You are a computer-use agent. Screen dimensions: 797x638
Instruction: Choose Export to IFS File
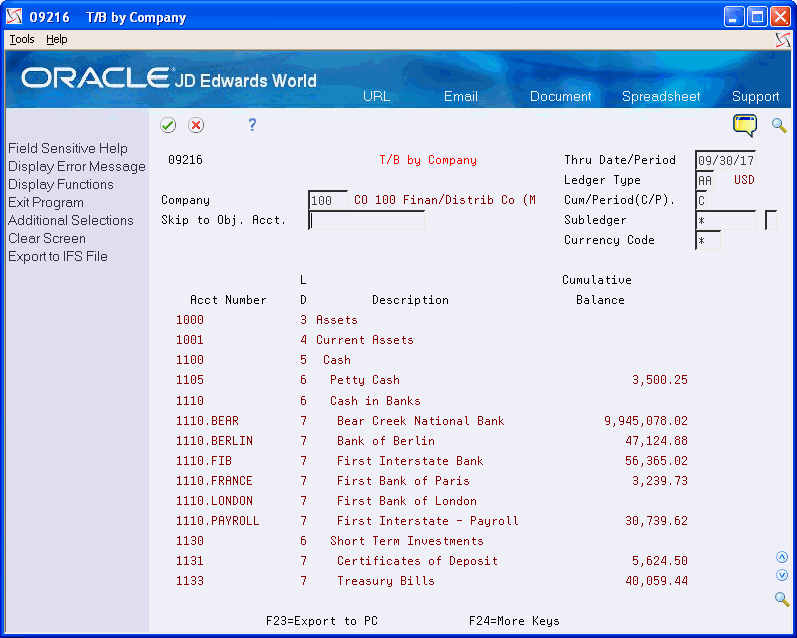(x=57, y=256)
